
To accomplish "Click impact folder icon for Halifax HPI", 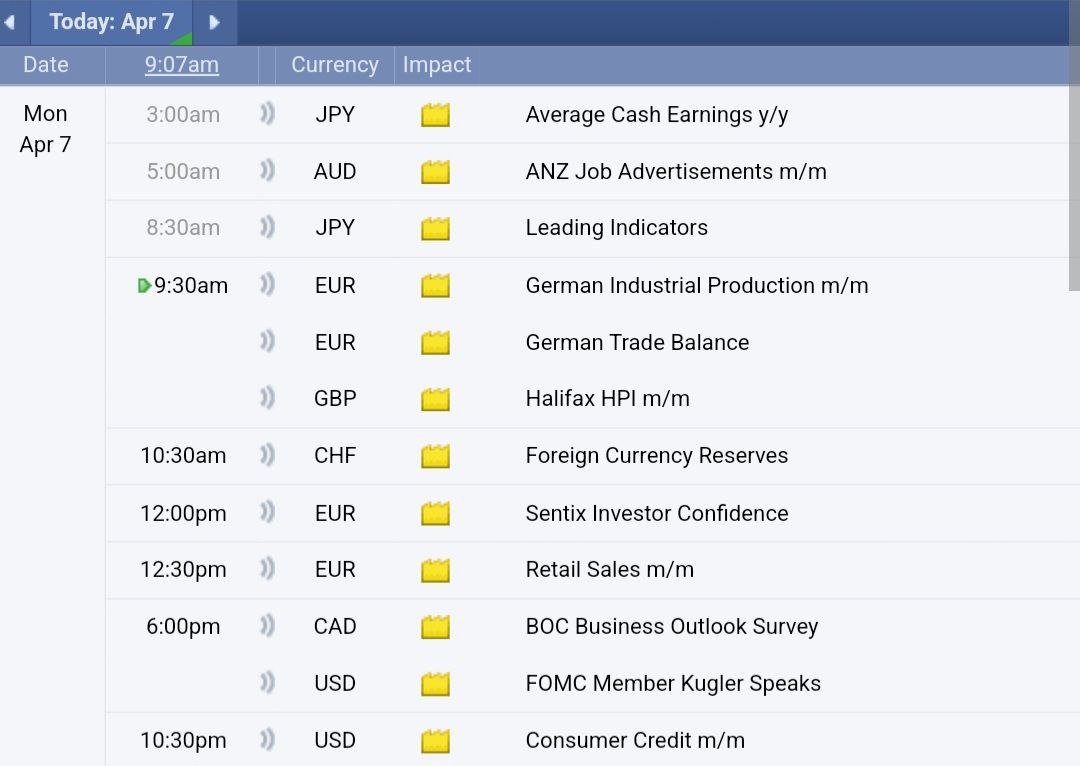I will pos(435,400).
